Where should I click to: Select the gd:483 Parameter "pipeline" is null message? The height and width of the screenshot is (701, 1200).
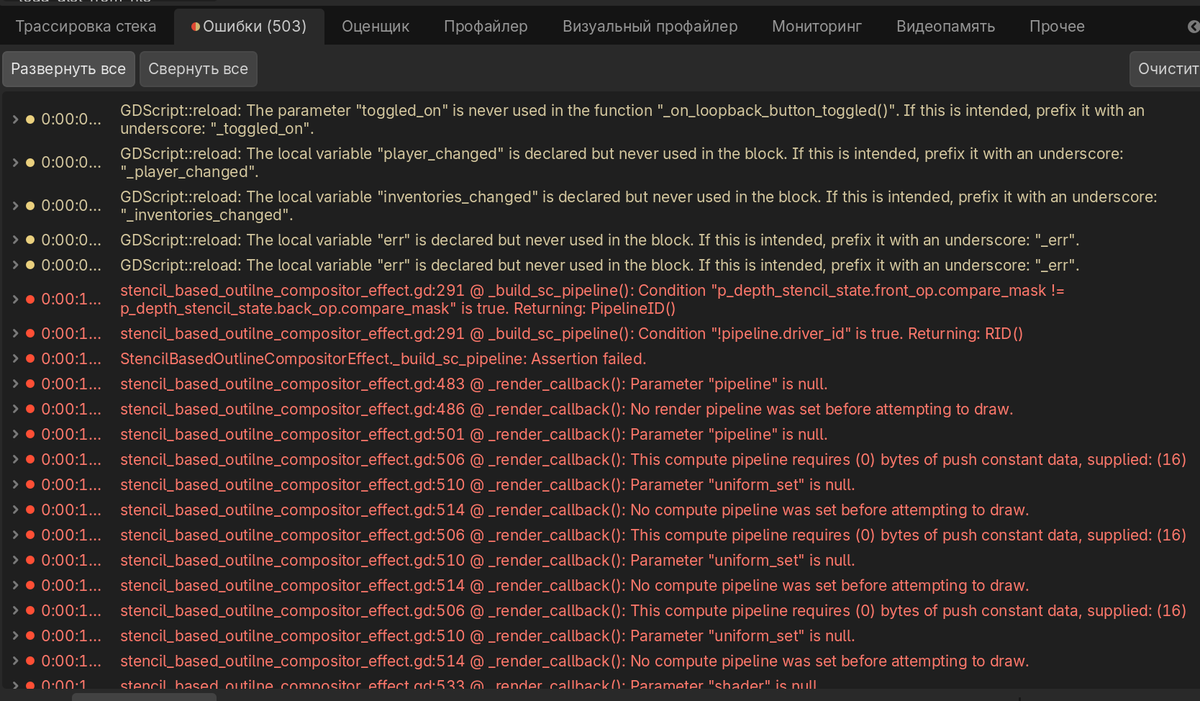tap(473, 383)
